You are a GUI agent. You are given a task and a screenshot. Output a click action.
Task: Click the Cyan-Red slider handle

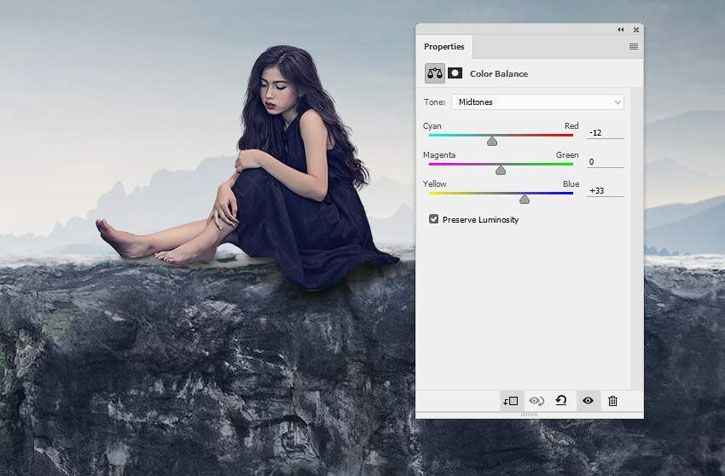pyautogui.click(x=492, y=141)
